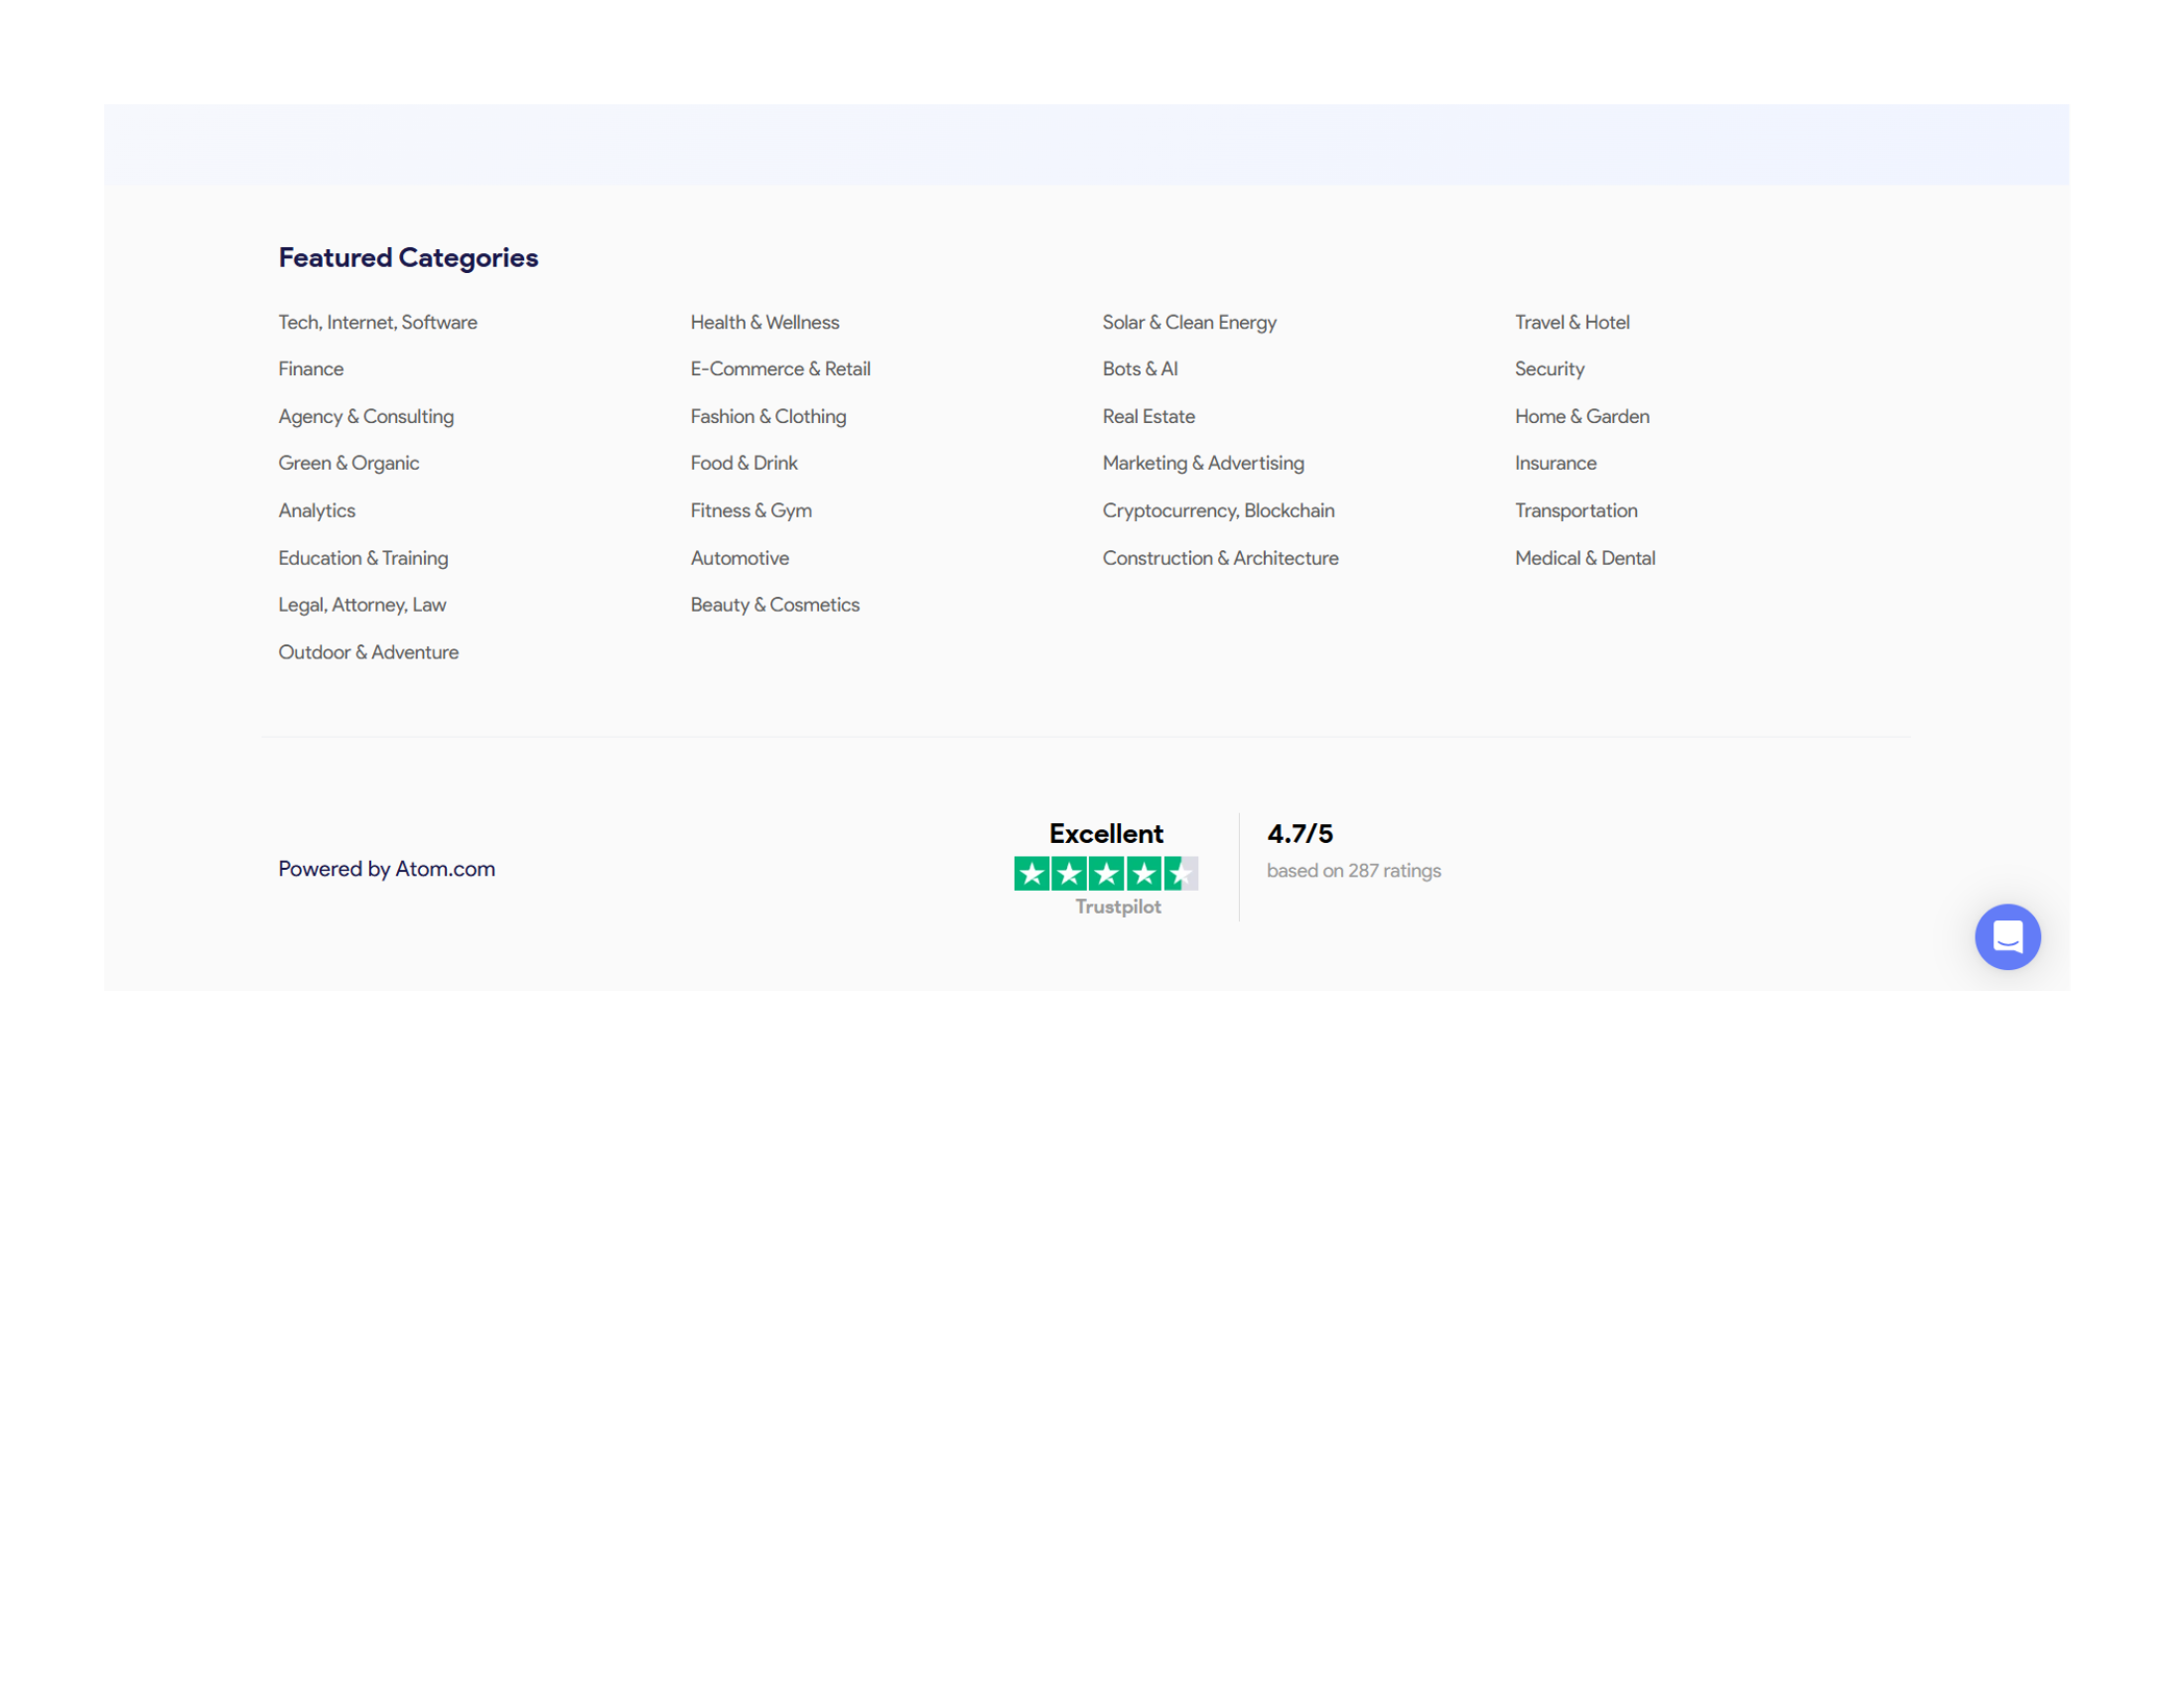Click the Trustpilot logo text
The width and height of the screenshot is (2184, 1688).
coord(1117,906)
